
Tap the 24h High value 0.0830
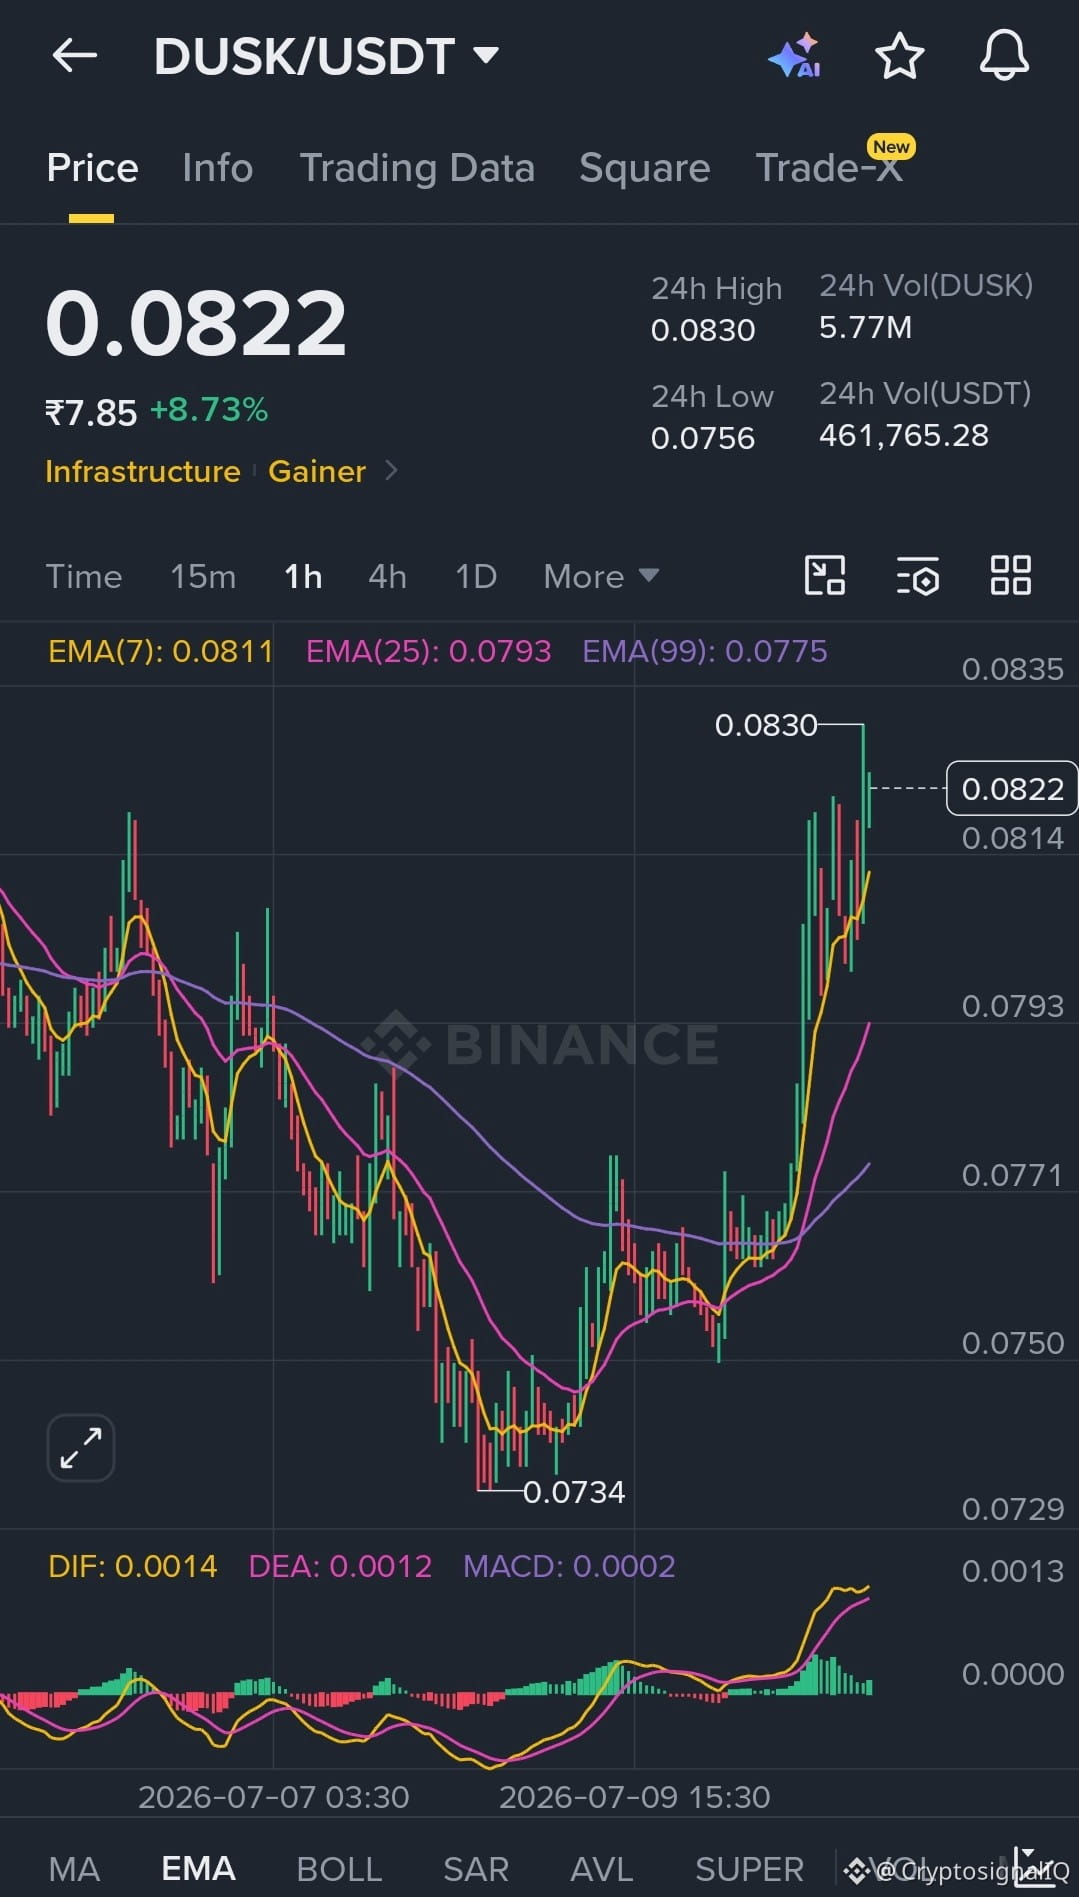tap(703, 330)
